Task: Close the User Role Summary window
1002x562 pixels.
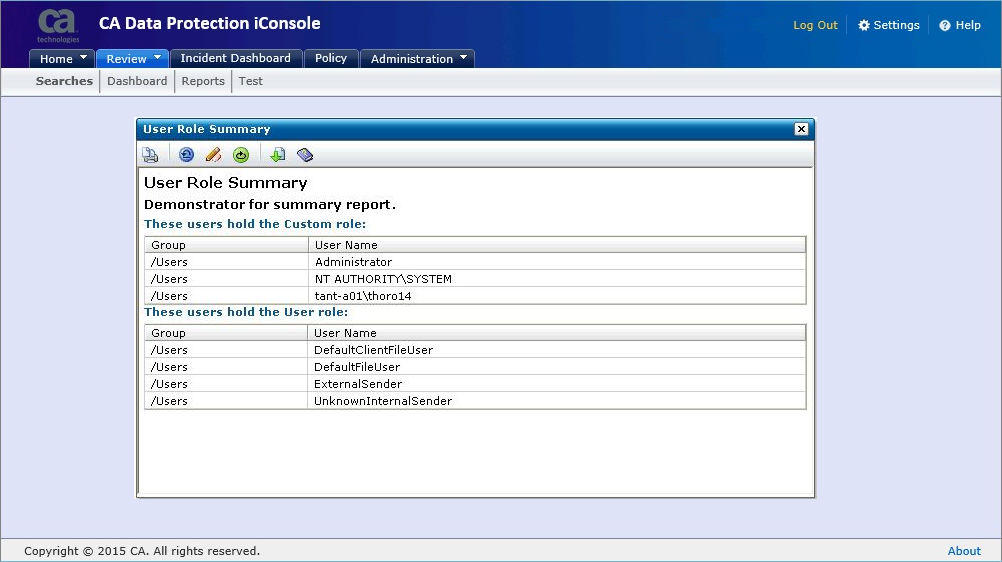Action: 801,129
